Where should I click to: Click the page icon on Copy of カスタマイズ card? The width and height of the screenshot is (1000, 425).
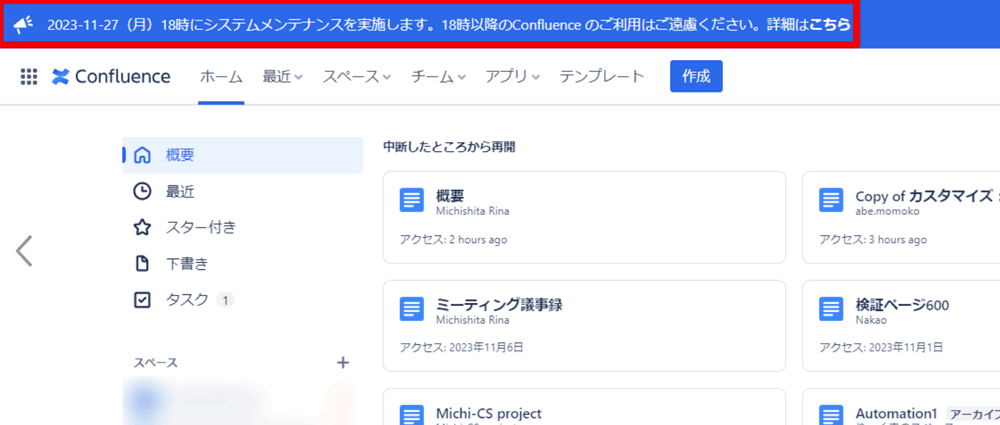pos(832,200)
